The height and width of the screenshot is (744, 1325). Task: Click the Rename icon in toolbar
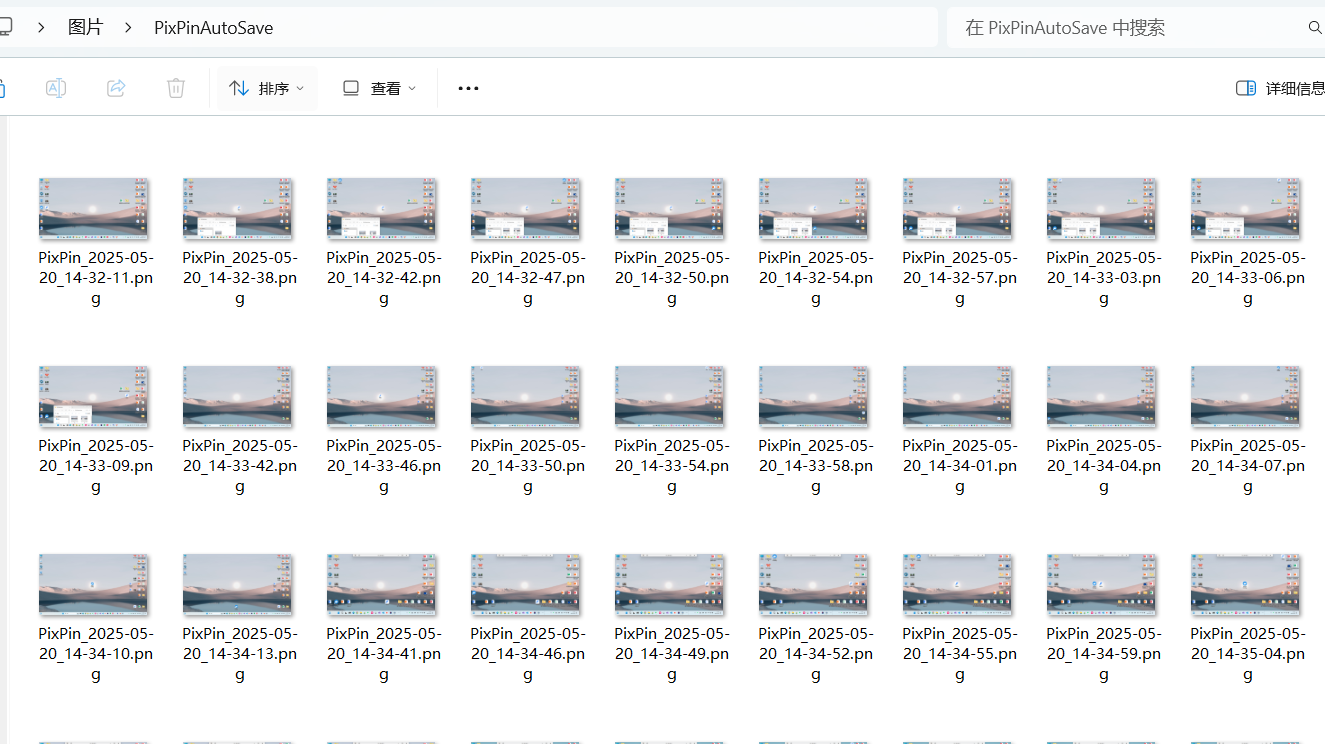coord(56,88)
